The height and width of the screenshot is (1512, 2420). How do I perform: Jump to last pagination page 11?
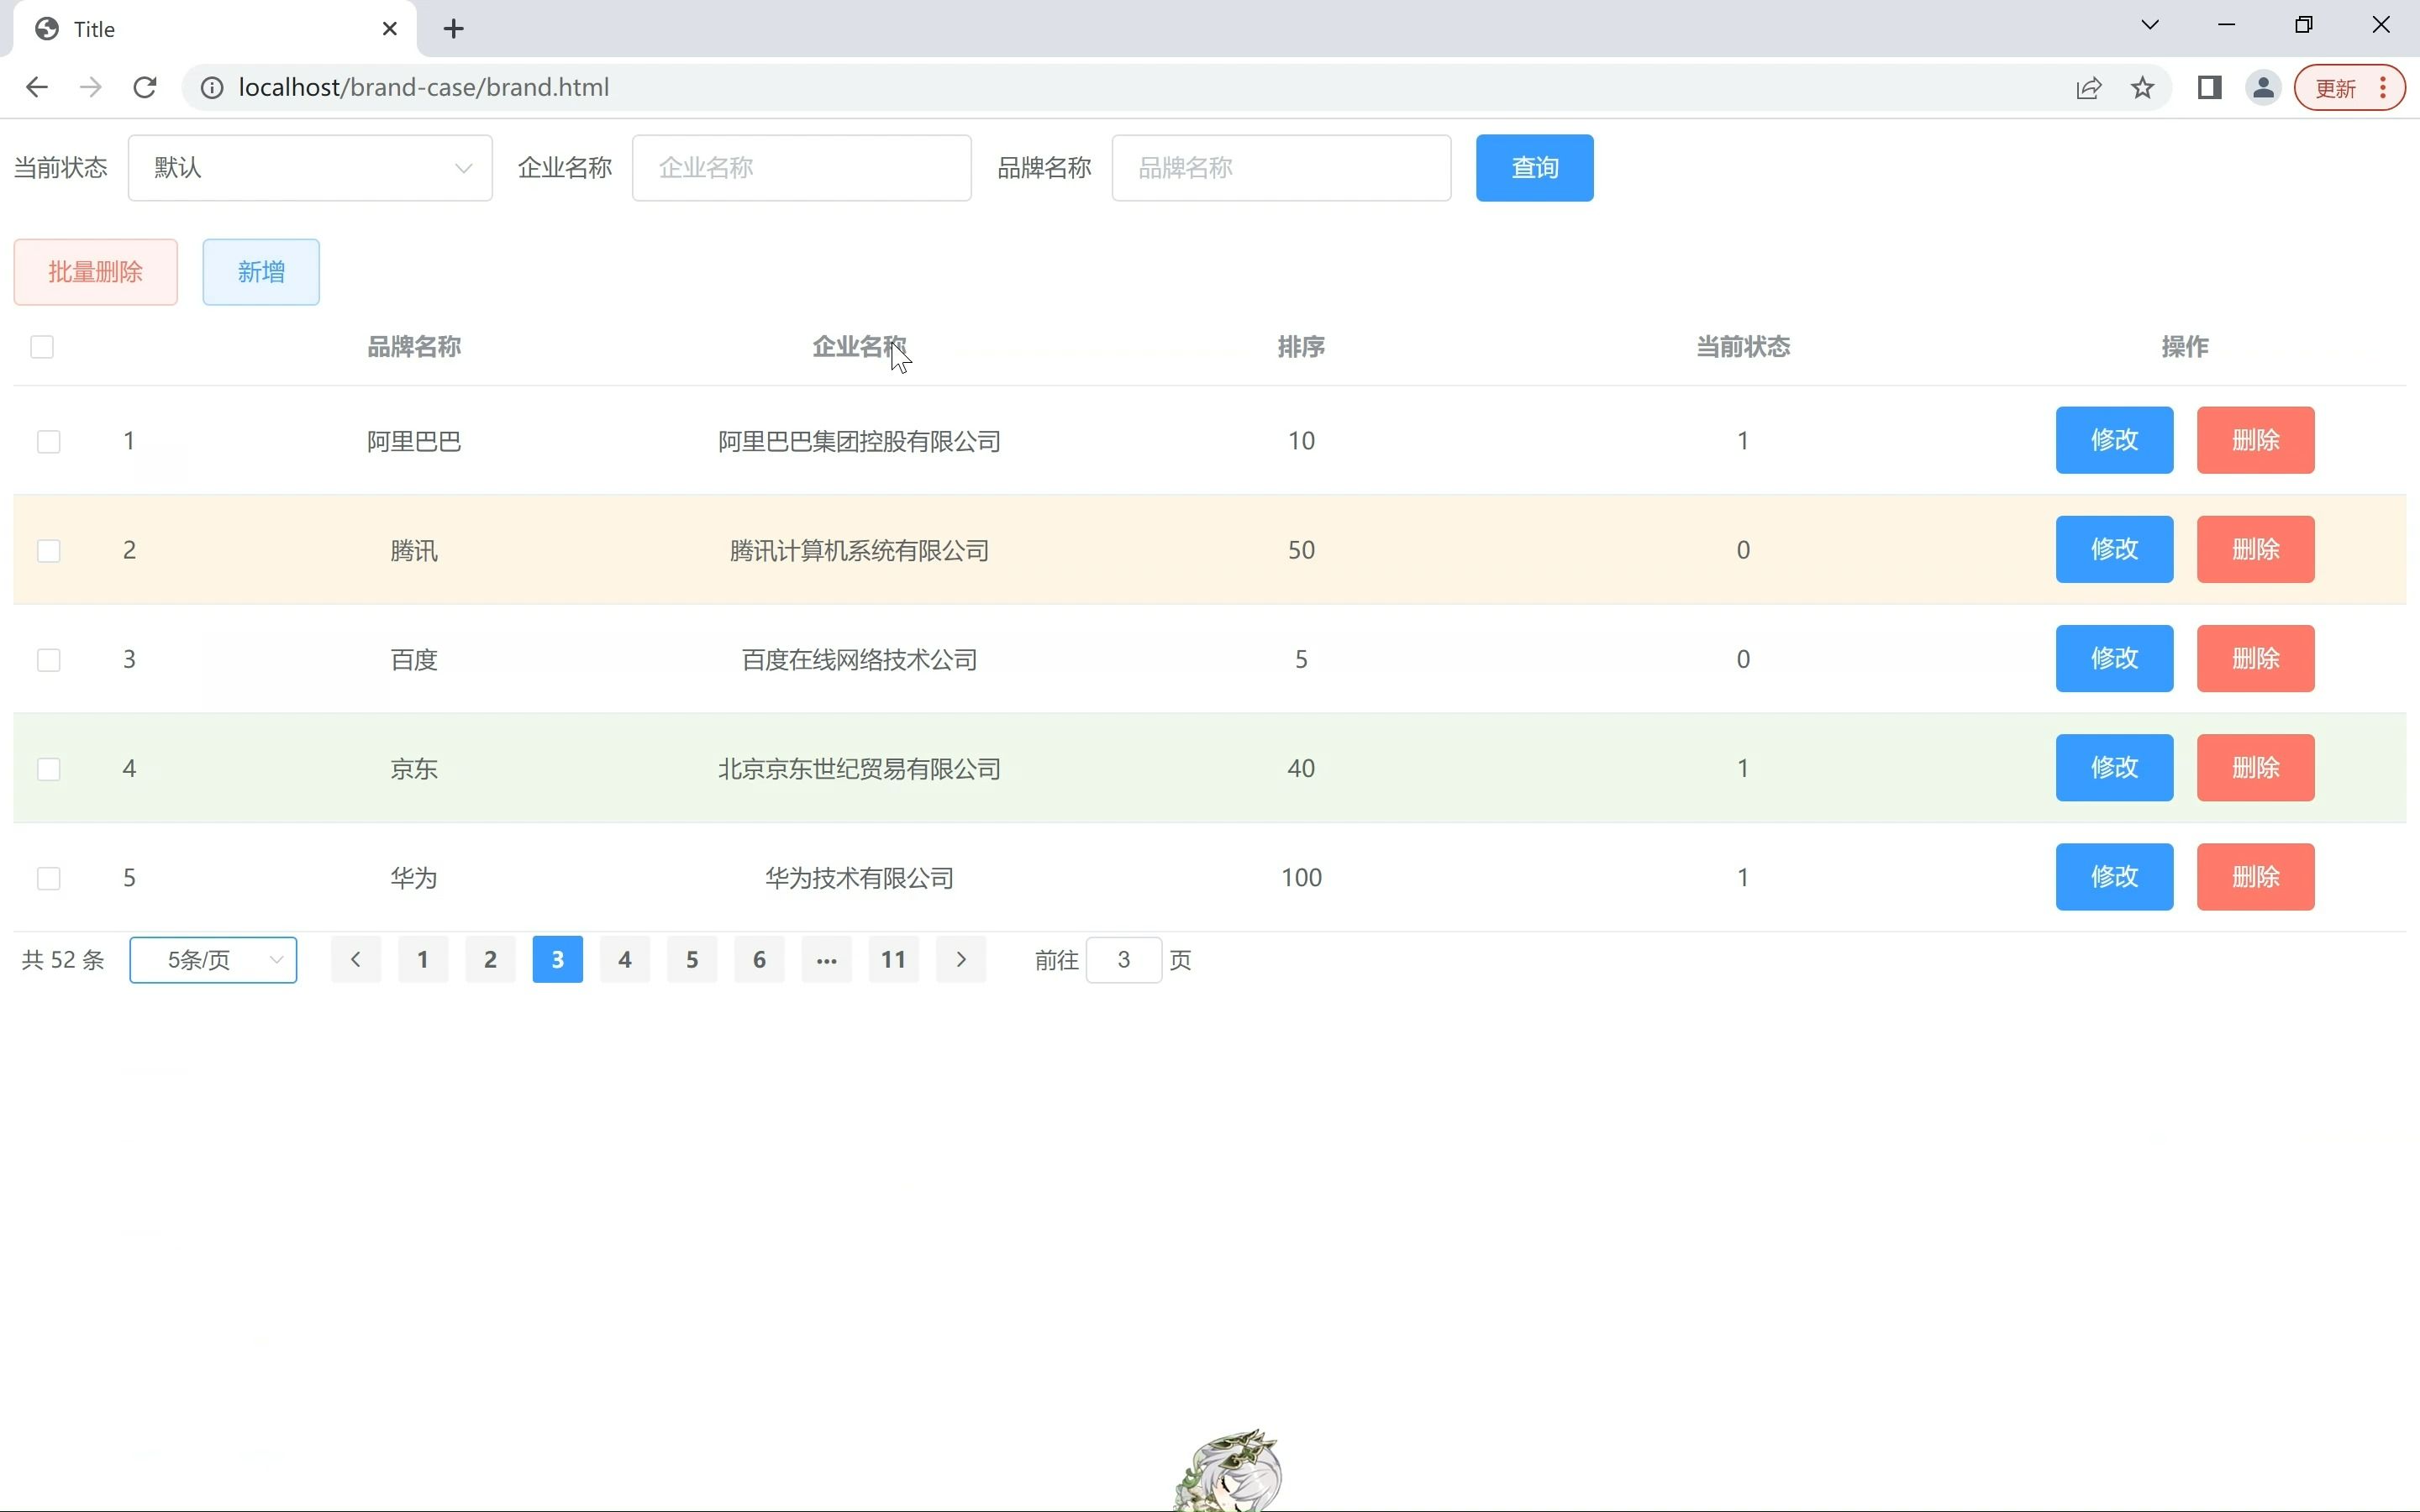pos(894,960)
